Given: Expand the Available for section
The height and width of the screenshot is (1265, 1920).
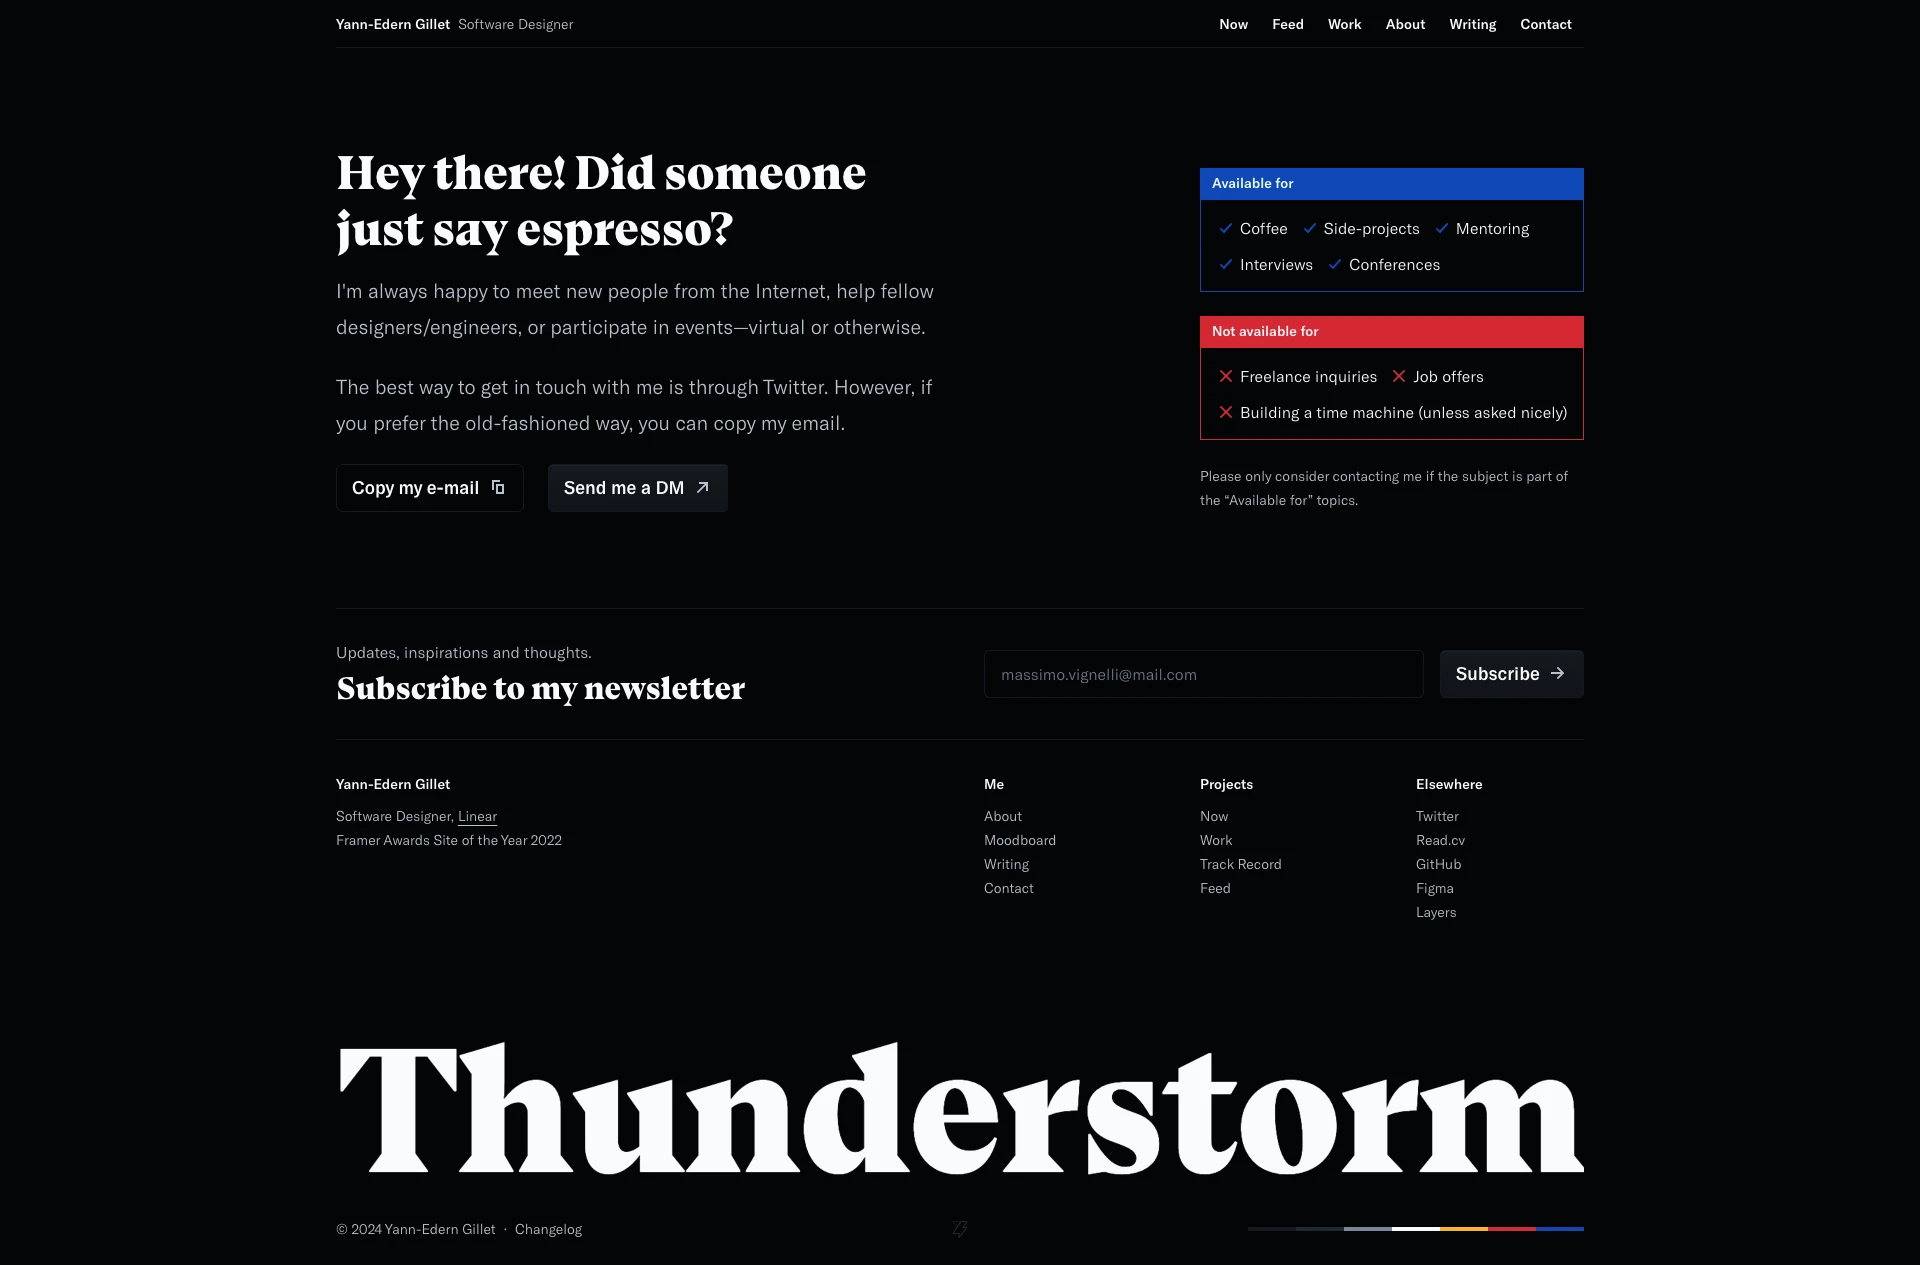Looking at the screenshot, I should [1391, 184].
